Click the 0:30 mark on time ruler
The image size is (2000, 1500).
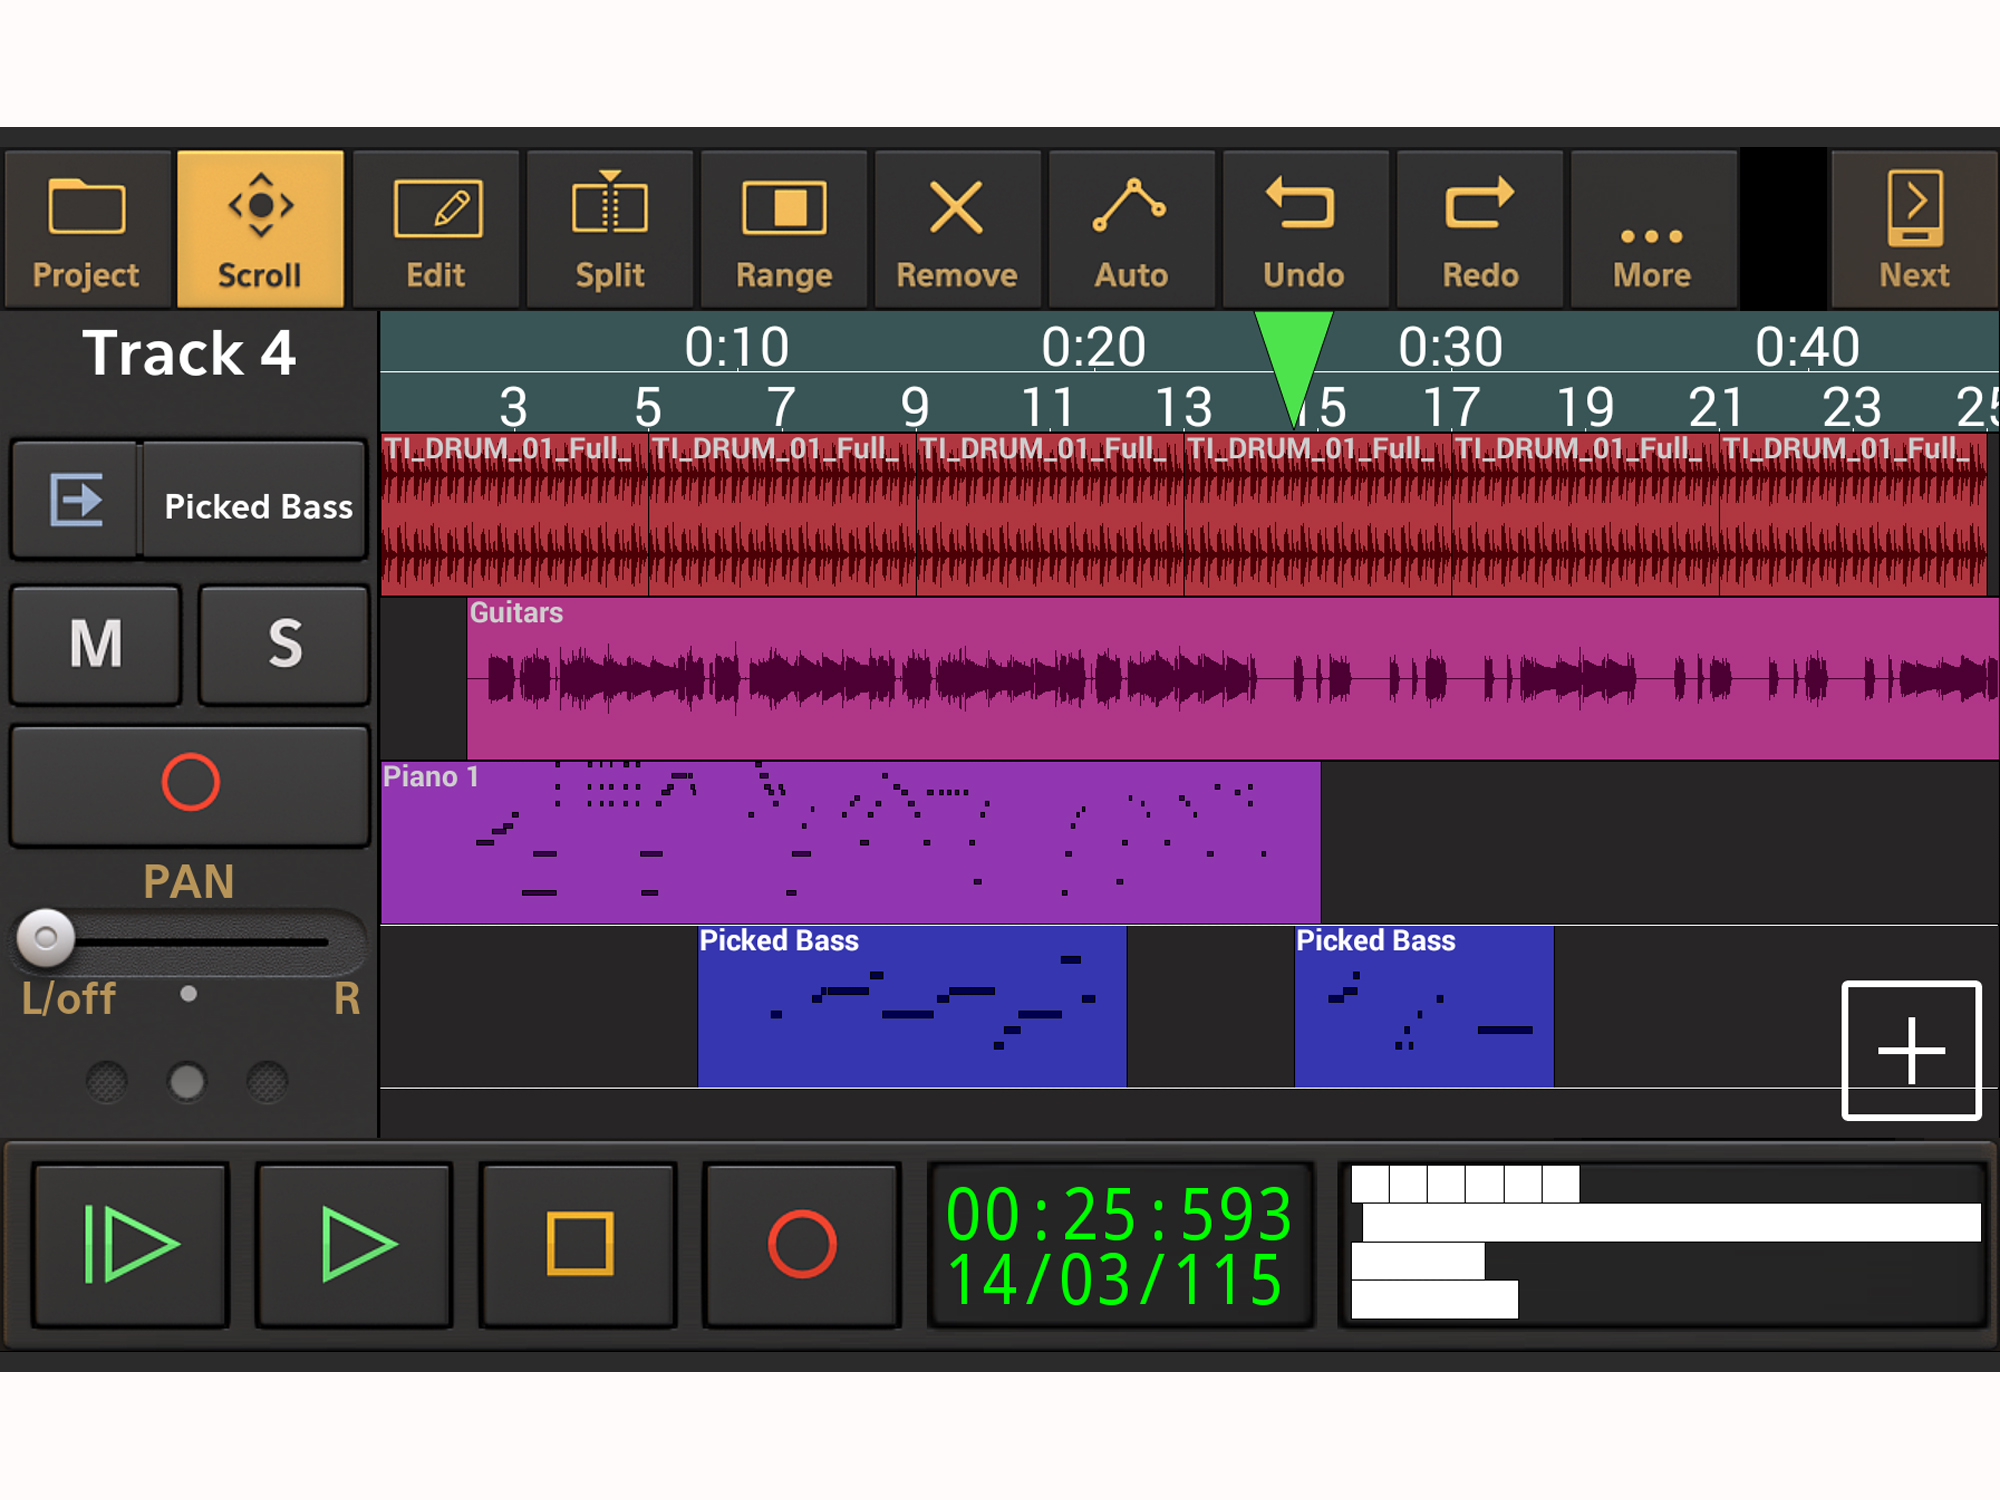pyautogui.click(x=1450, y=347)
